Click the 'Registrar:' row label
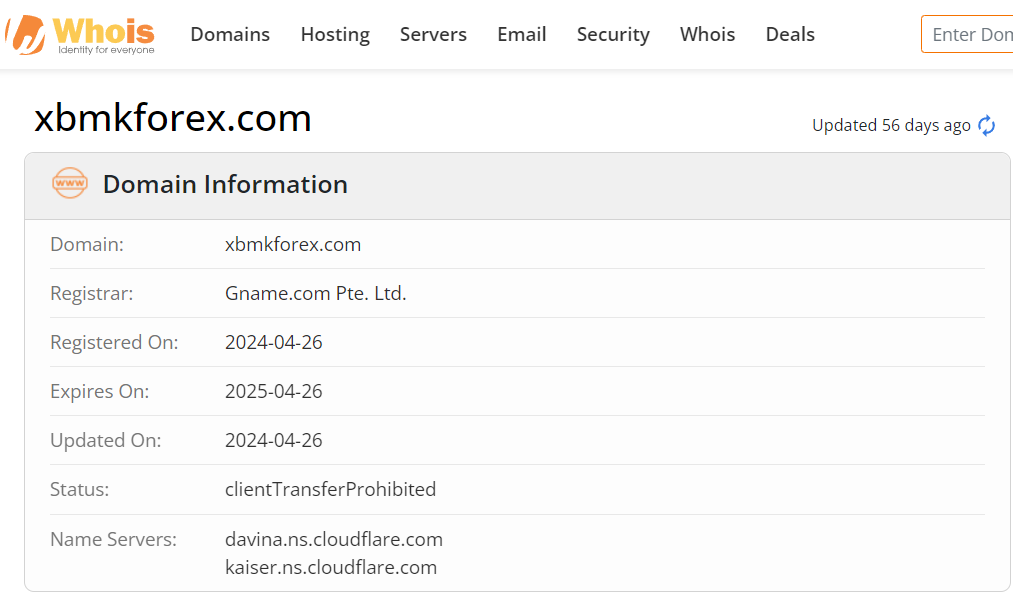The image size is (1013, 592). [92, 293]
